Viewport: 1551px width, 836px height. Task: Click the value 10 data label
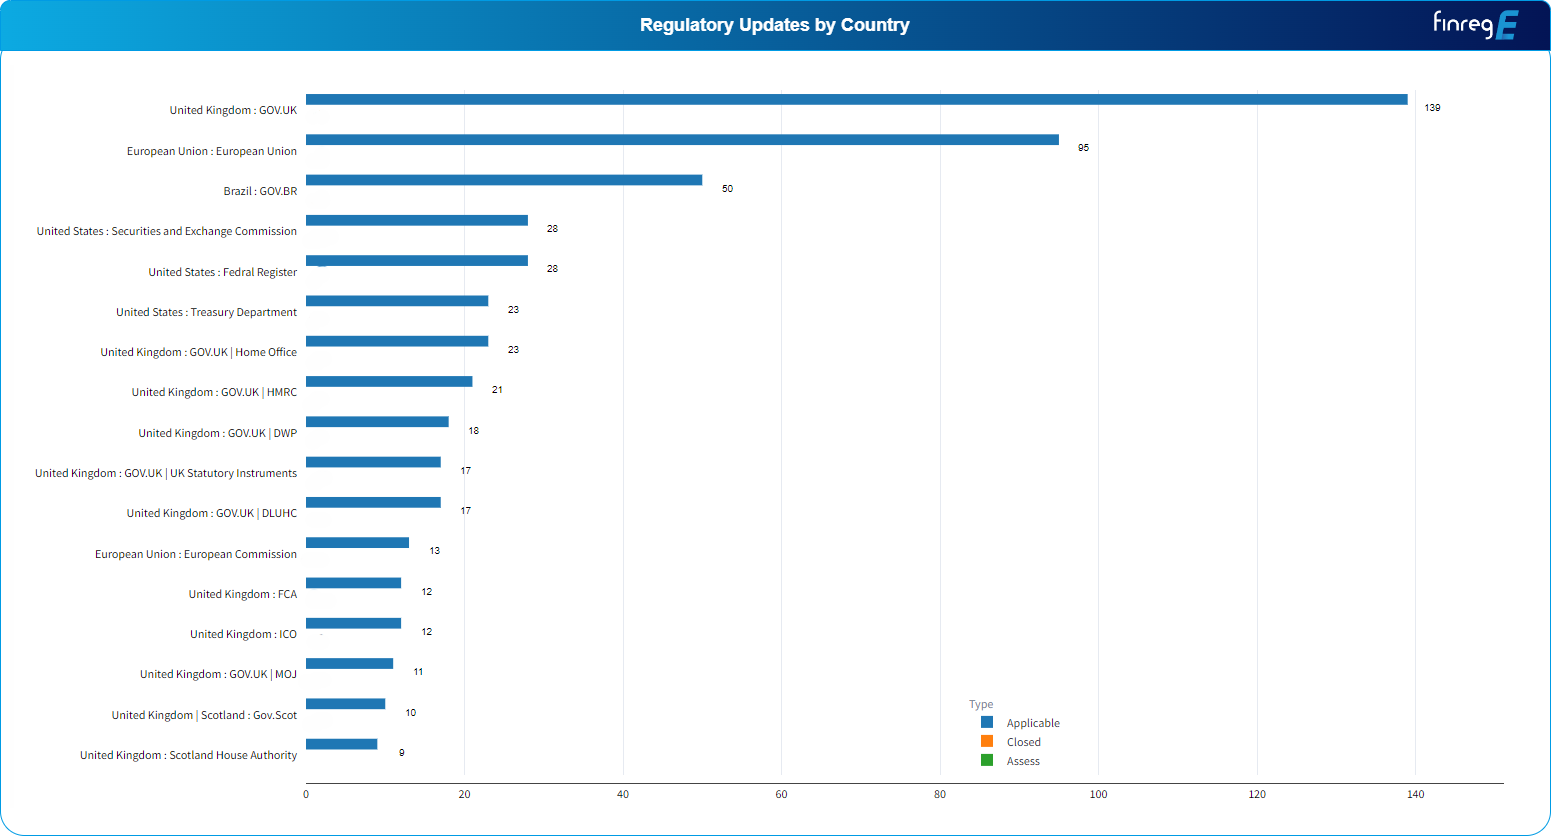(410, 712)
